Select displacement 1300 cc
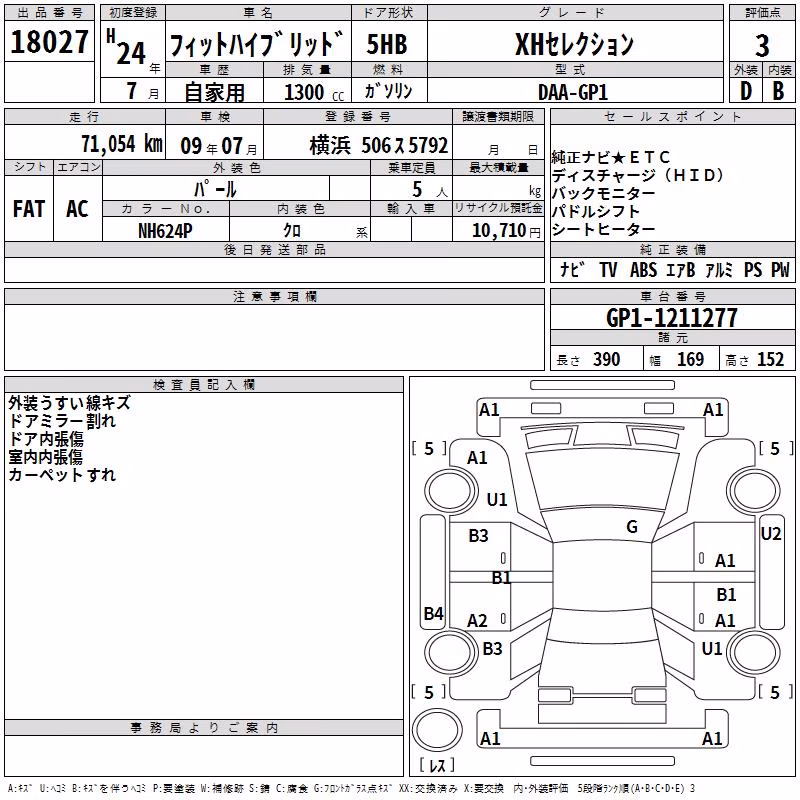Screen dimensions: 800x800 point(314,92)
